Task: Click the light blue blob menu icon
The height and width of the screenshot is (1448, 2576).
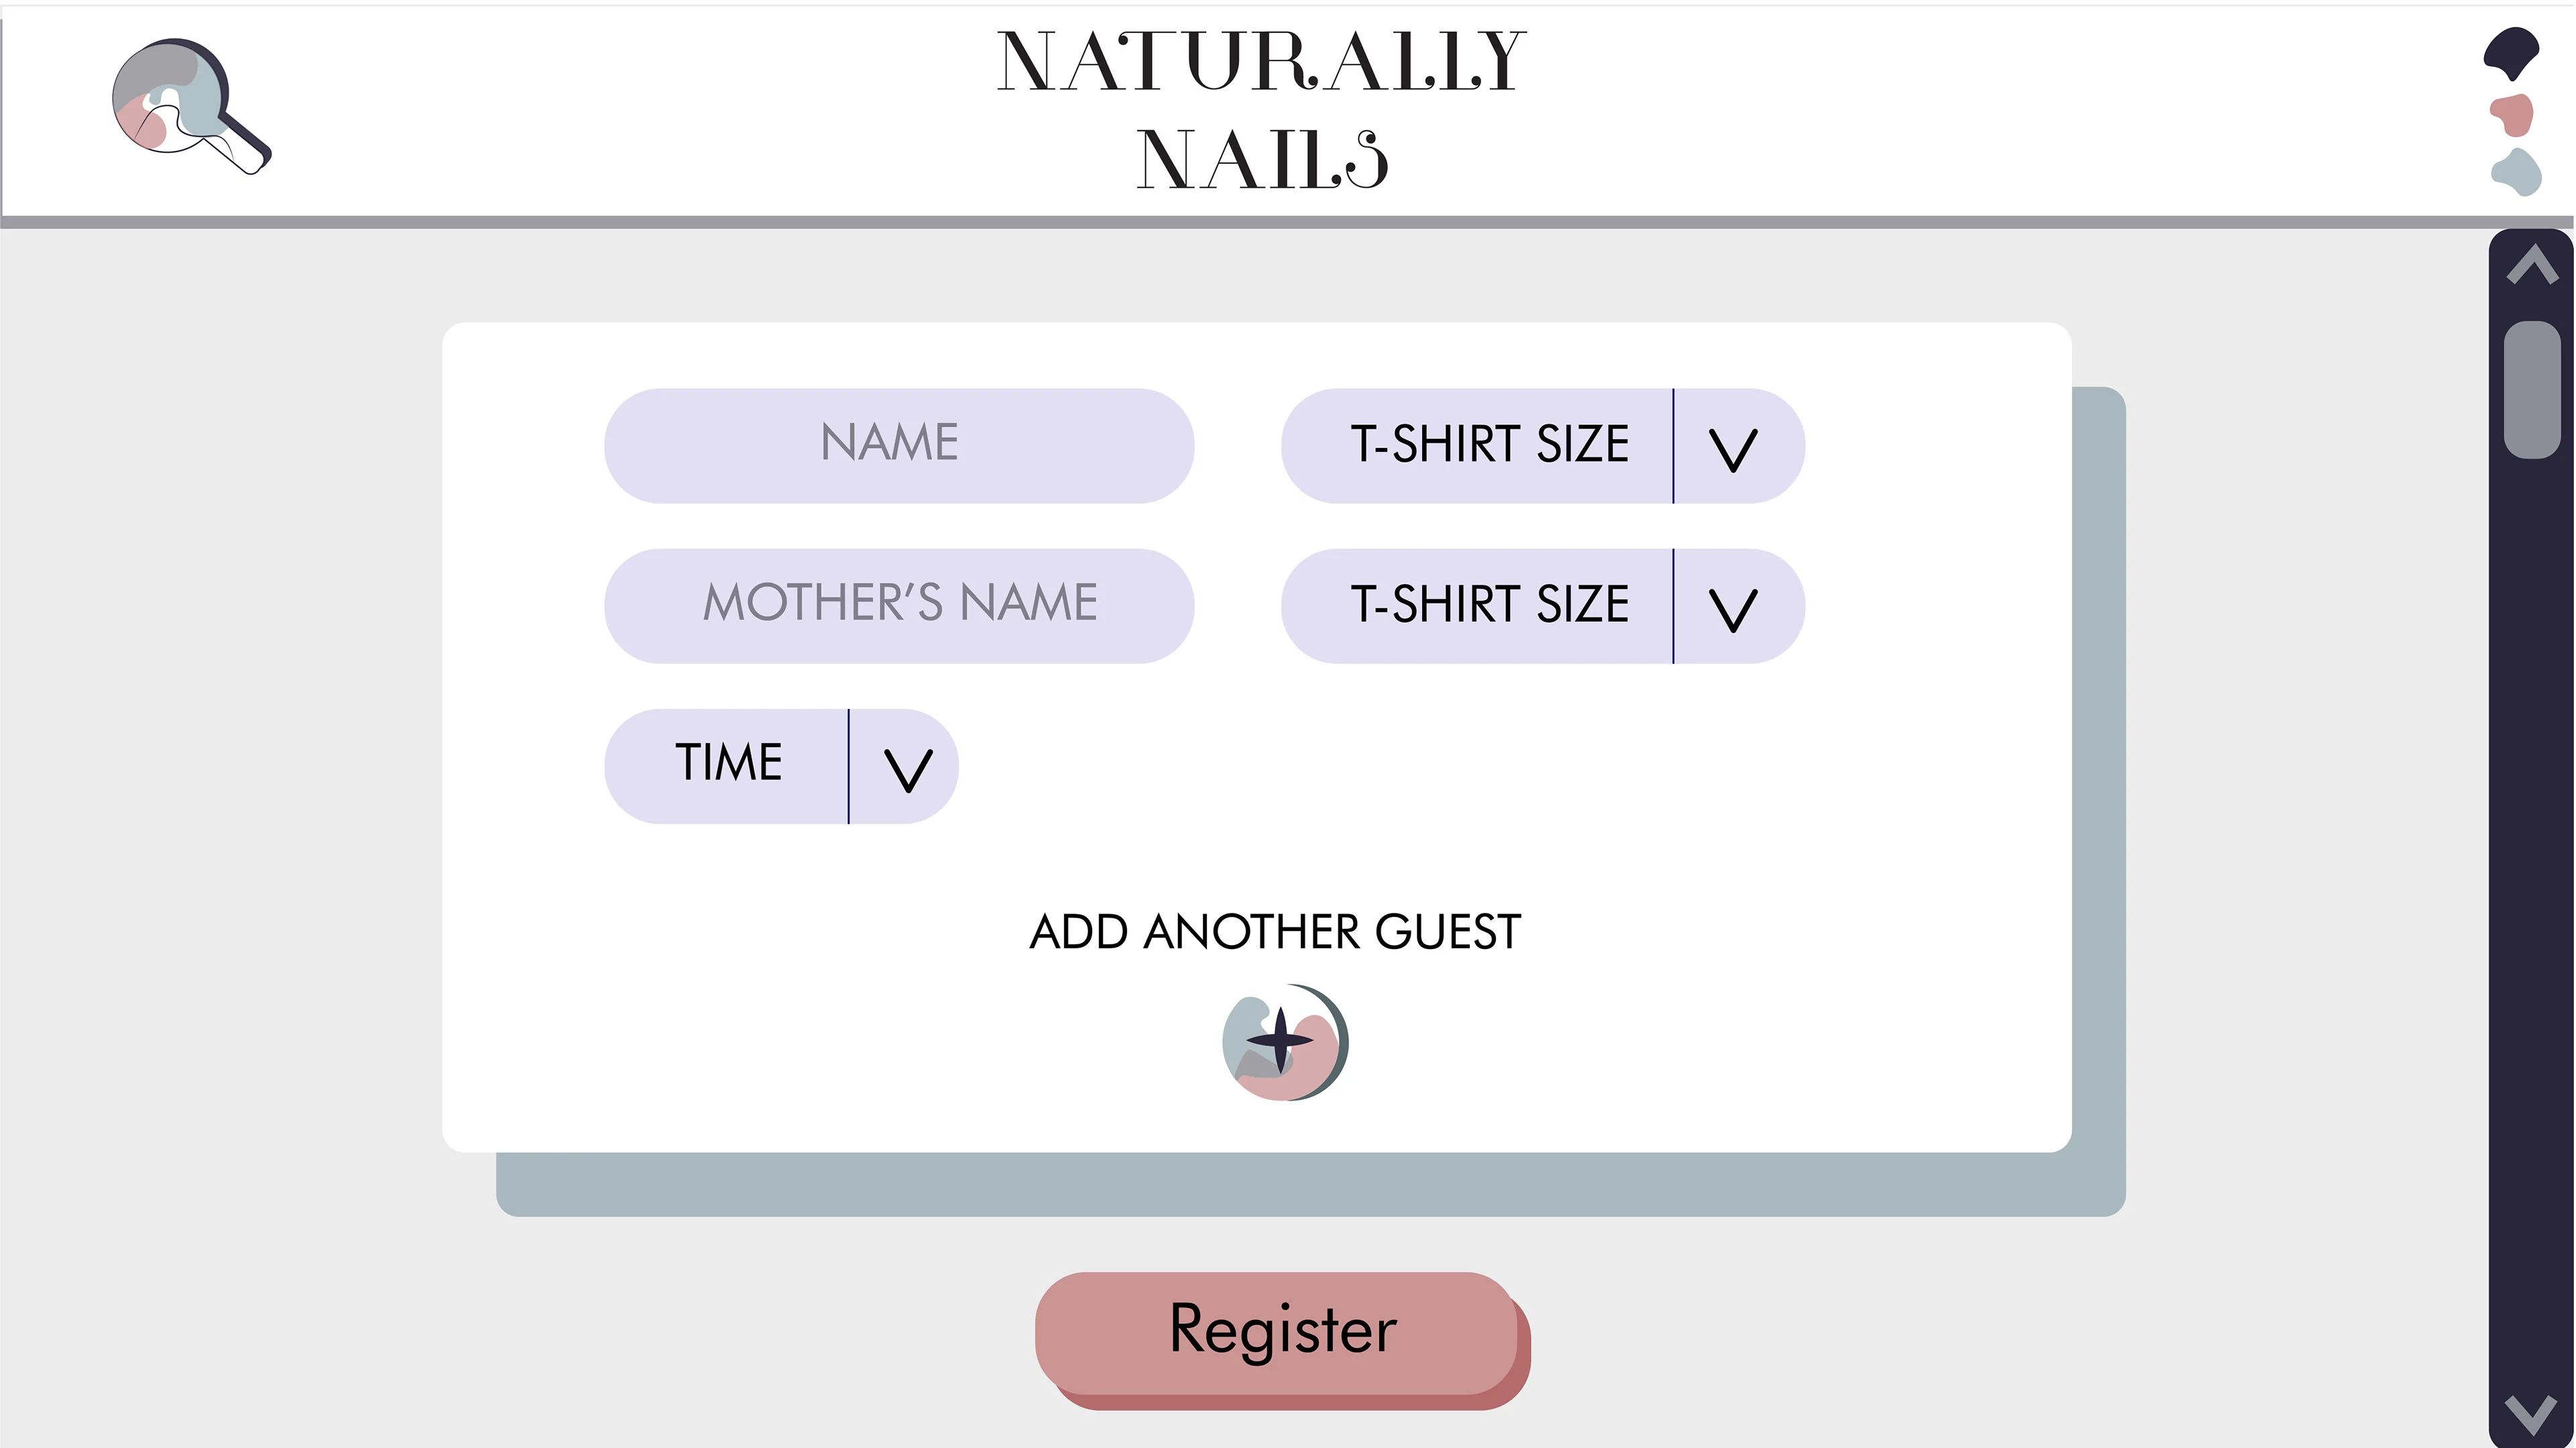Action: click(x=2516, y=172)
